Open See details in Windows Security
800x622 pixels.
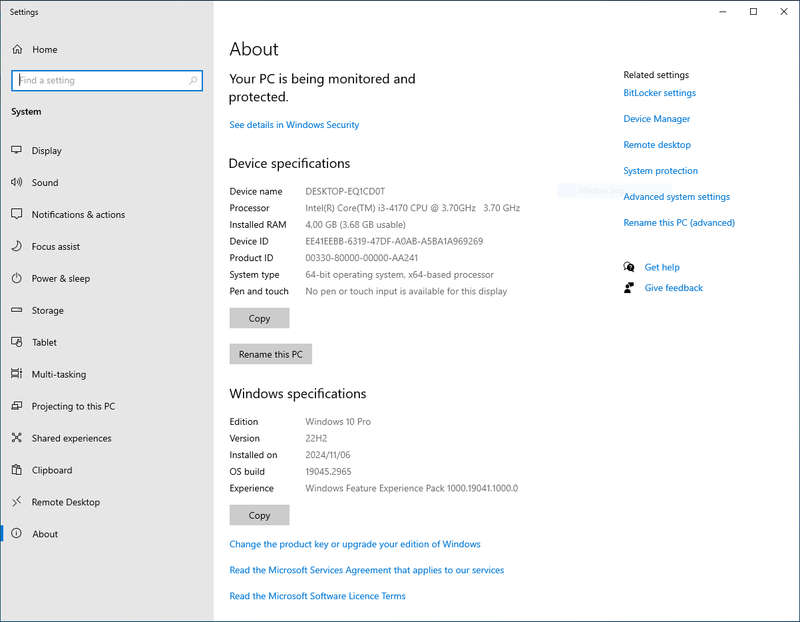coord(294,125)
